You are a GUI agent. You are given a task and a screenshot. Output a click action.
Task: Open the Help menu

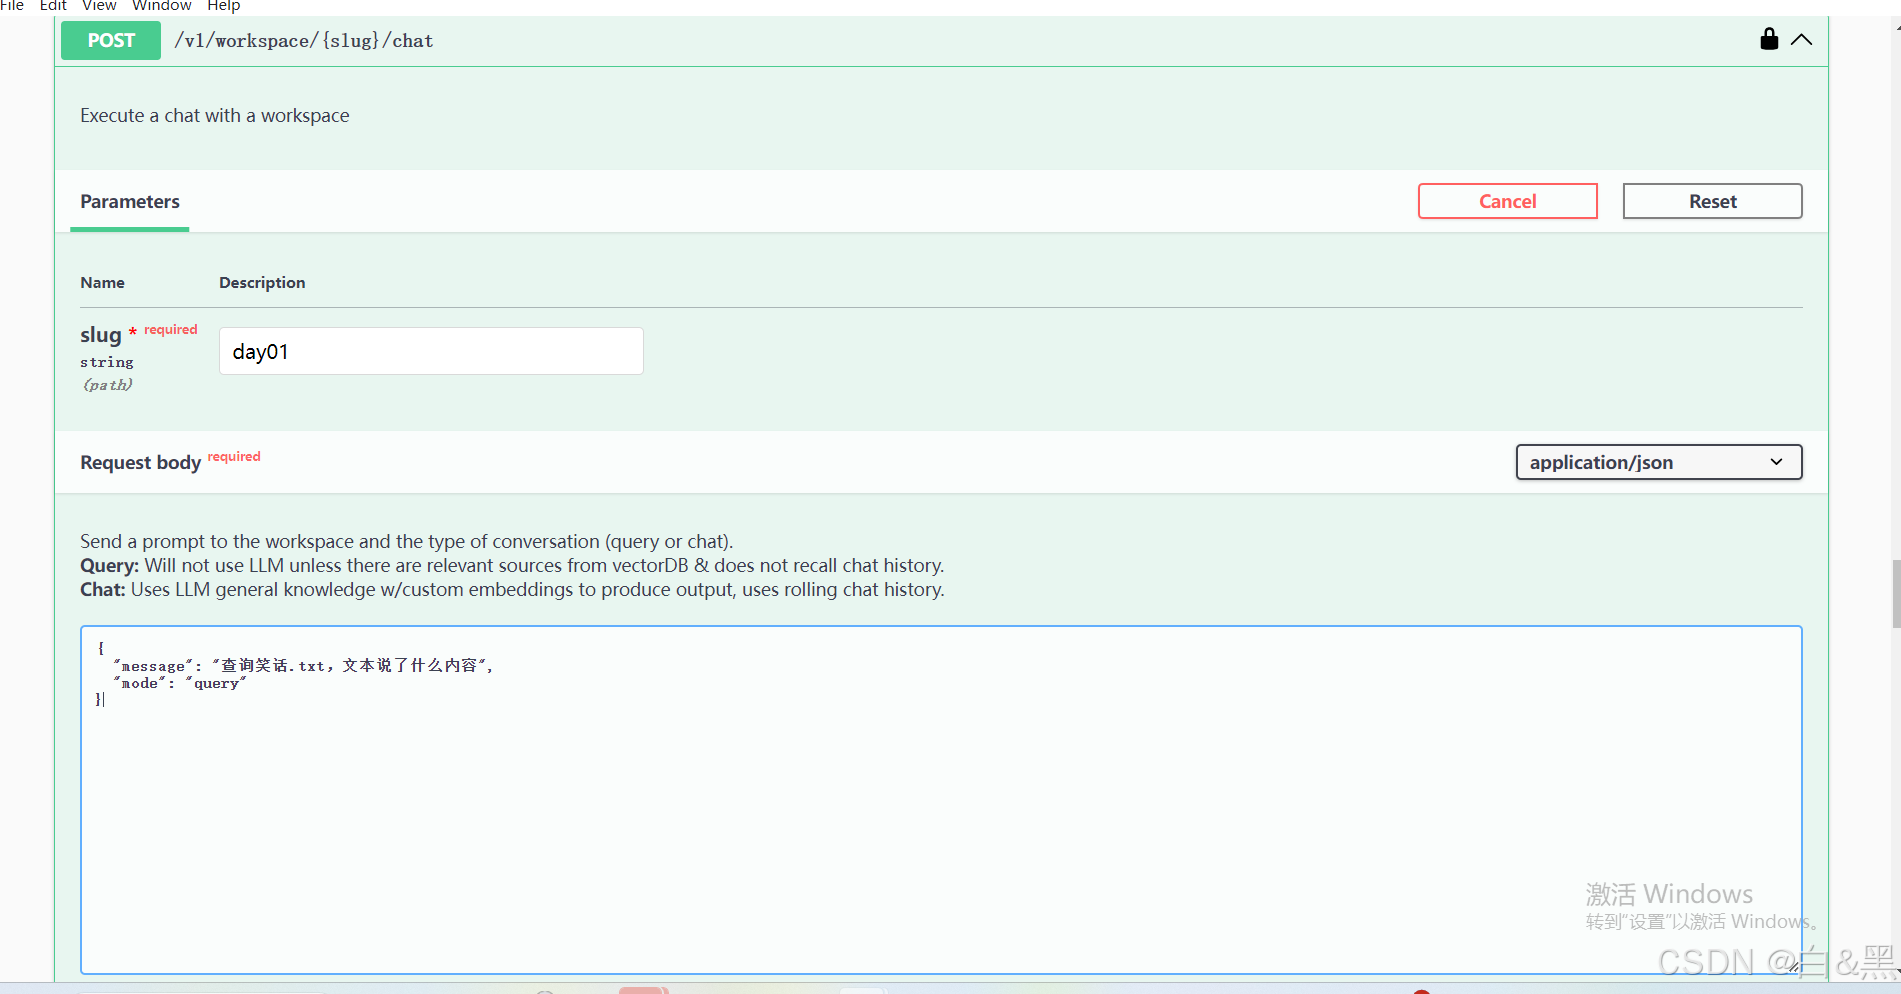(223, 6)
